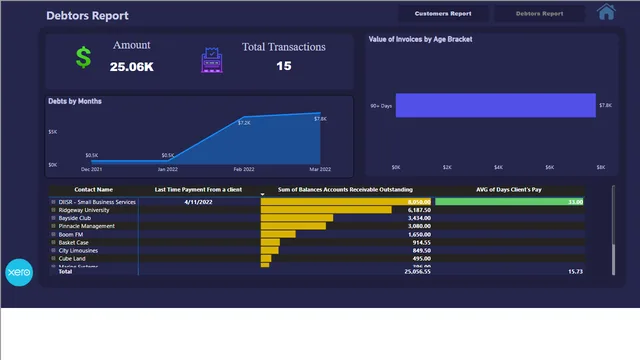640x360 pixels.
Task: Click the green 33.00 average days bar
Action: click(509, 202)
